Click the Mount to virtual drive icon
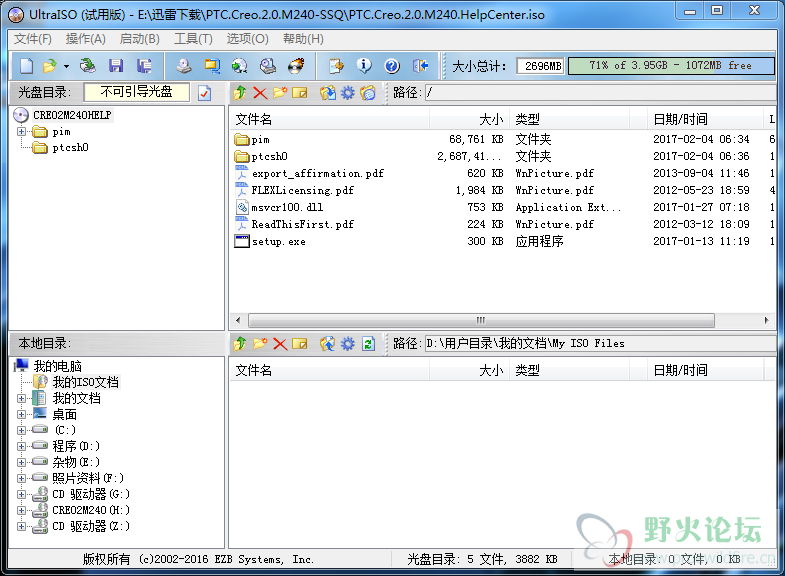 (x=268, y=66)
